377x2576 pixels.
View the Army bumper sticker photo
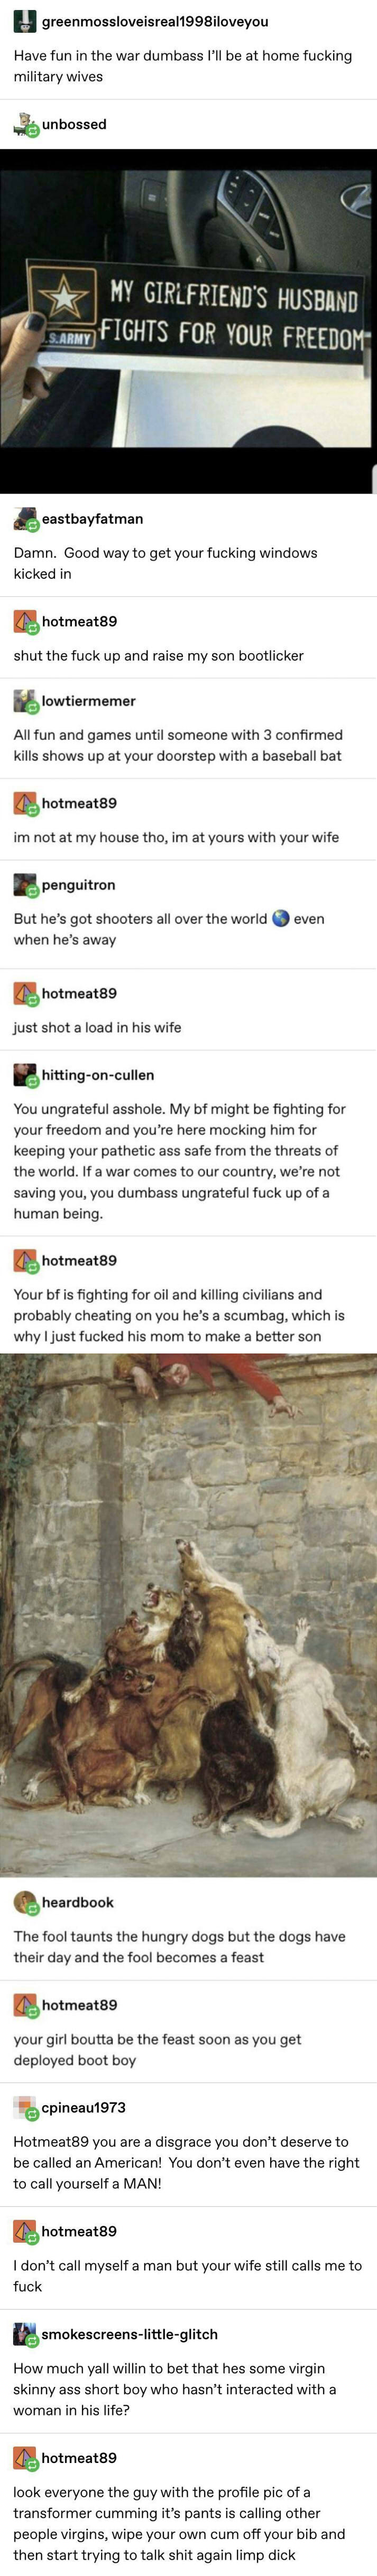click(x=188, y=321)
